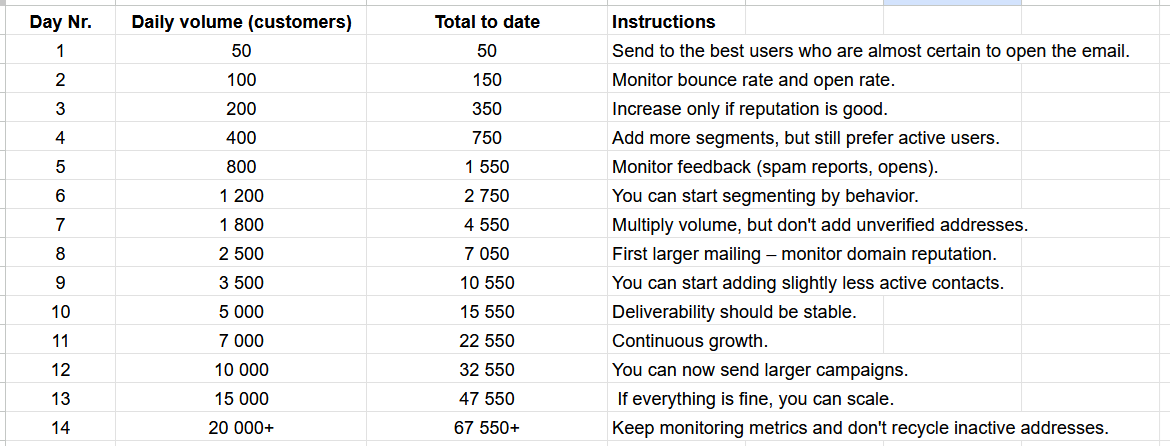Select the total to date cell 67 550+
The width and height of the screenshot is (1170, 446).
click(487, 427)
